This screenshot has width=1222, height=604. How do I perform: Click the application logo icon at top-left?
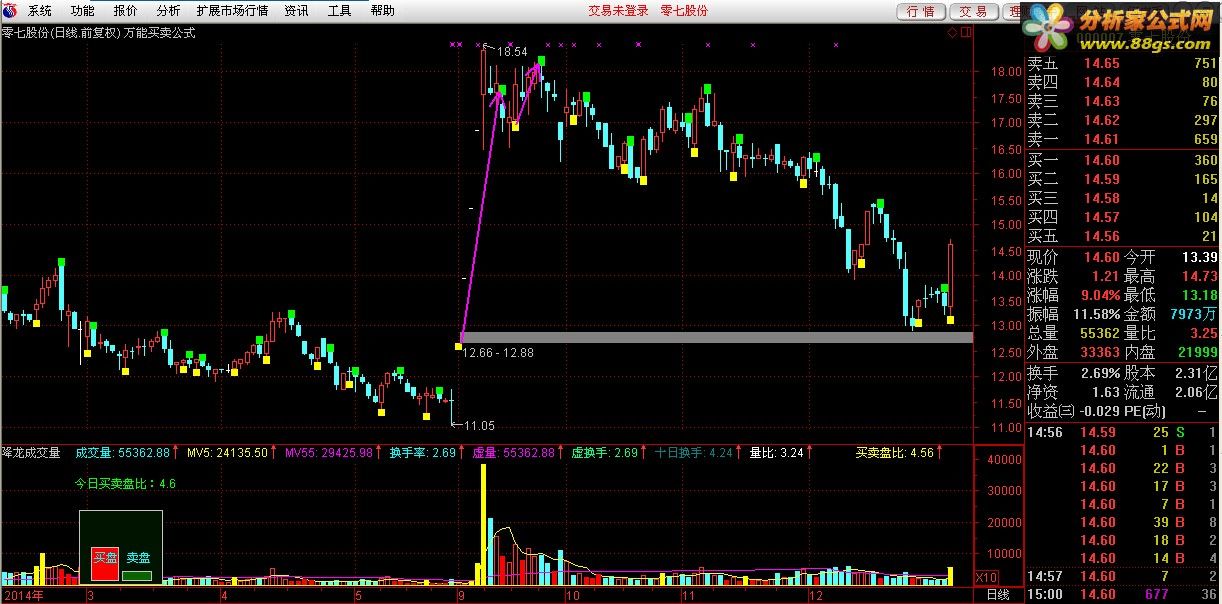pyautogui.click(x=10, y=11)
